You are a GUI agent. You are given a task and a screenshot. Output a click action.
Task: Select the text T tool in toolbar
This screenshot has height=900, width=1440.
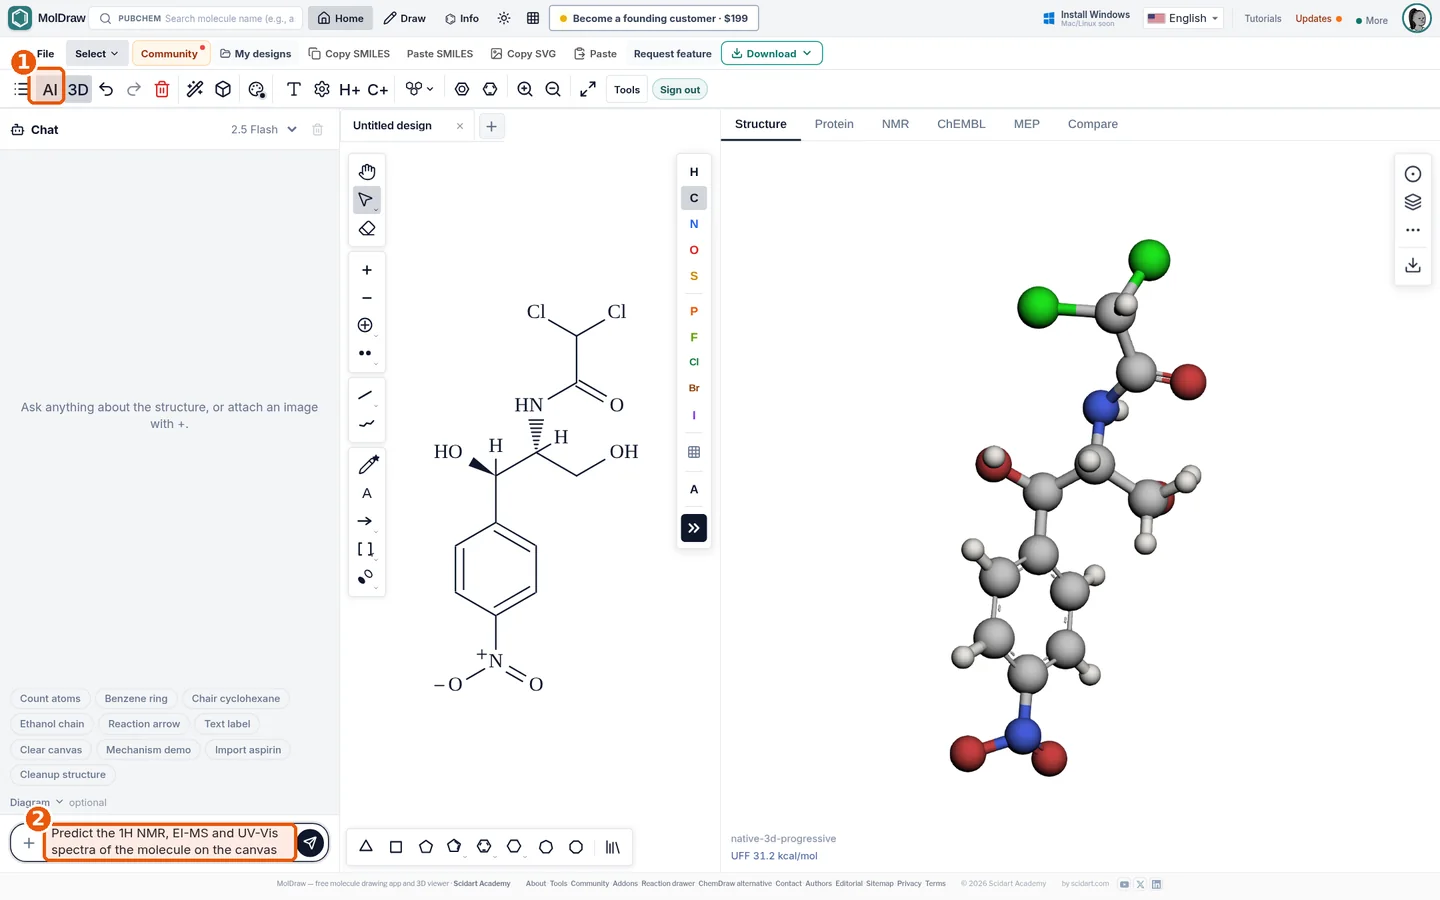click(x=293, y=89)
